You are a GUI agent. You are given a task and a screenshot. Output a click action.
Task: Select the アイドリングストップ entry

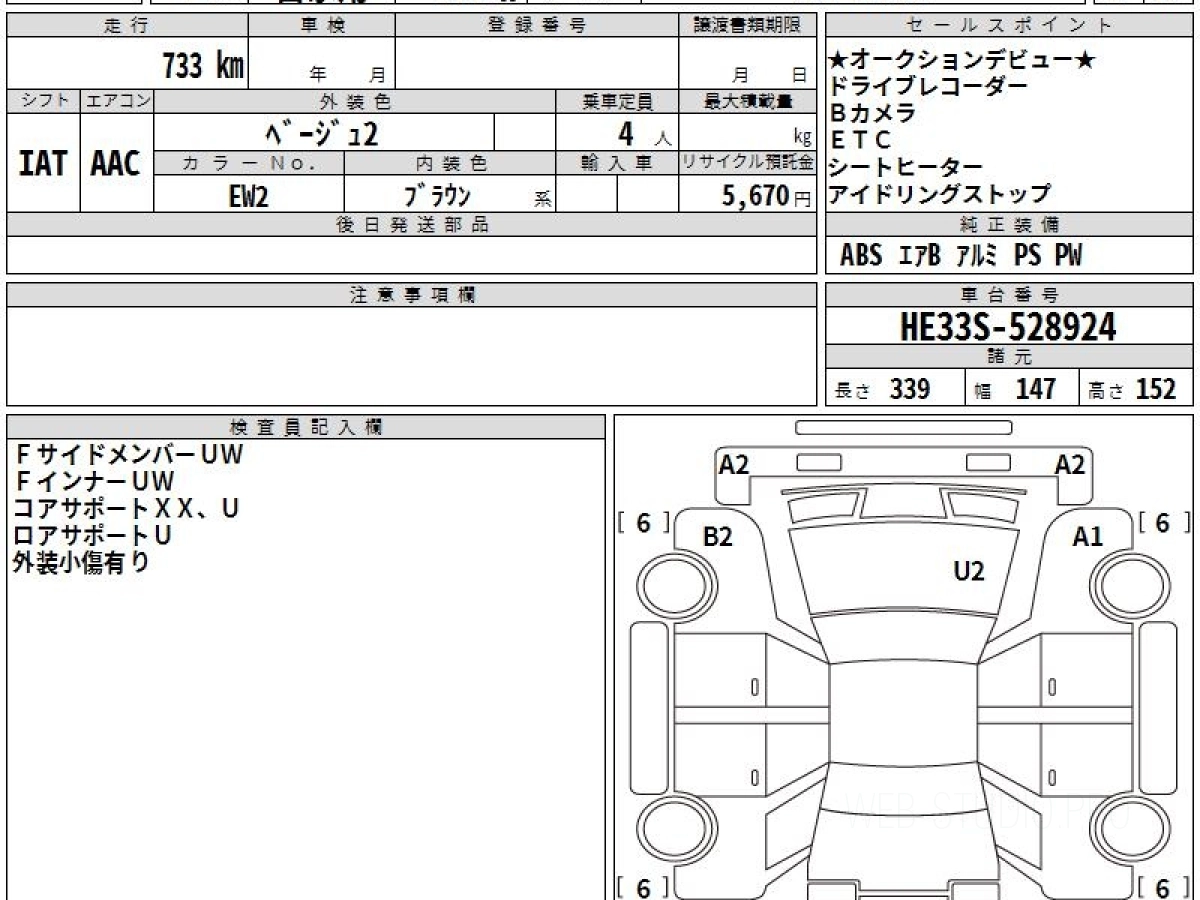coord(940,193)
